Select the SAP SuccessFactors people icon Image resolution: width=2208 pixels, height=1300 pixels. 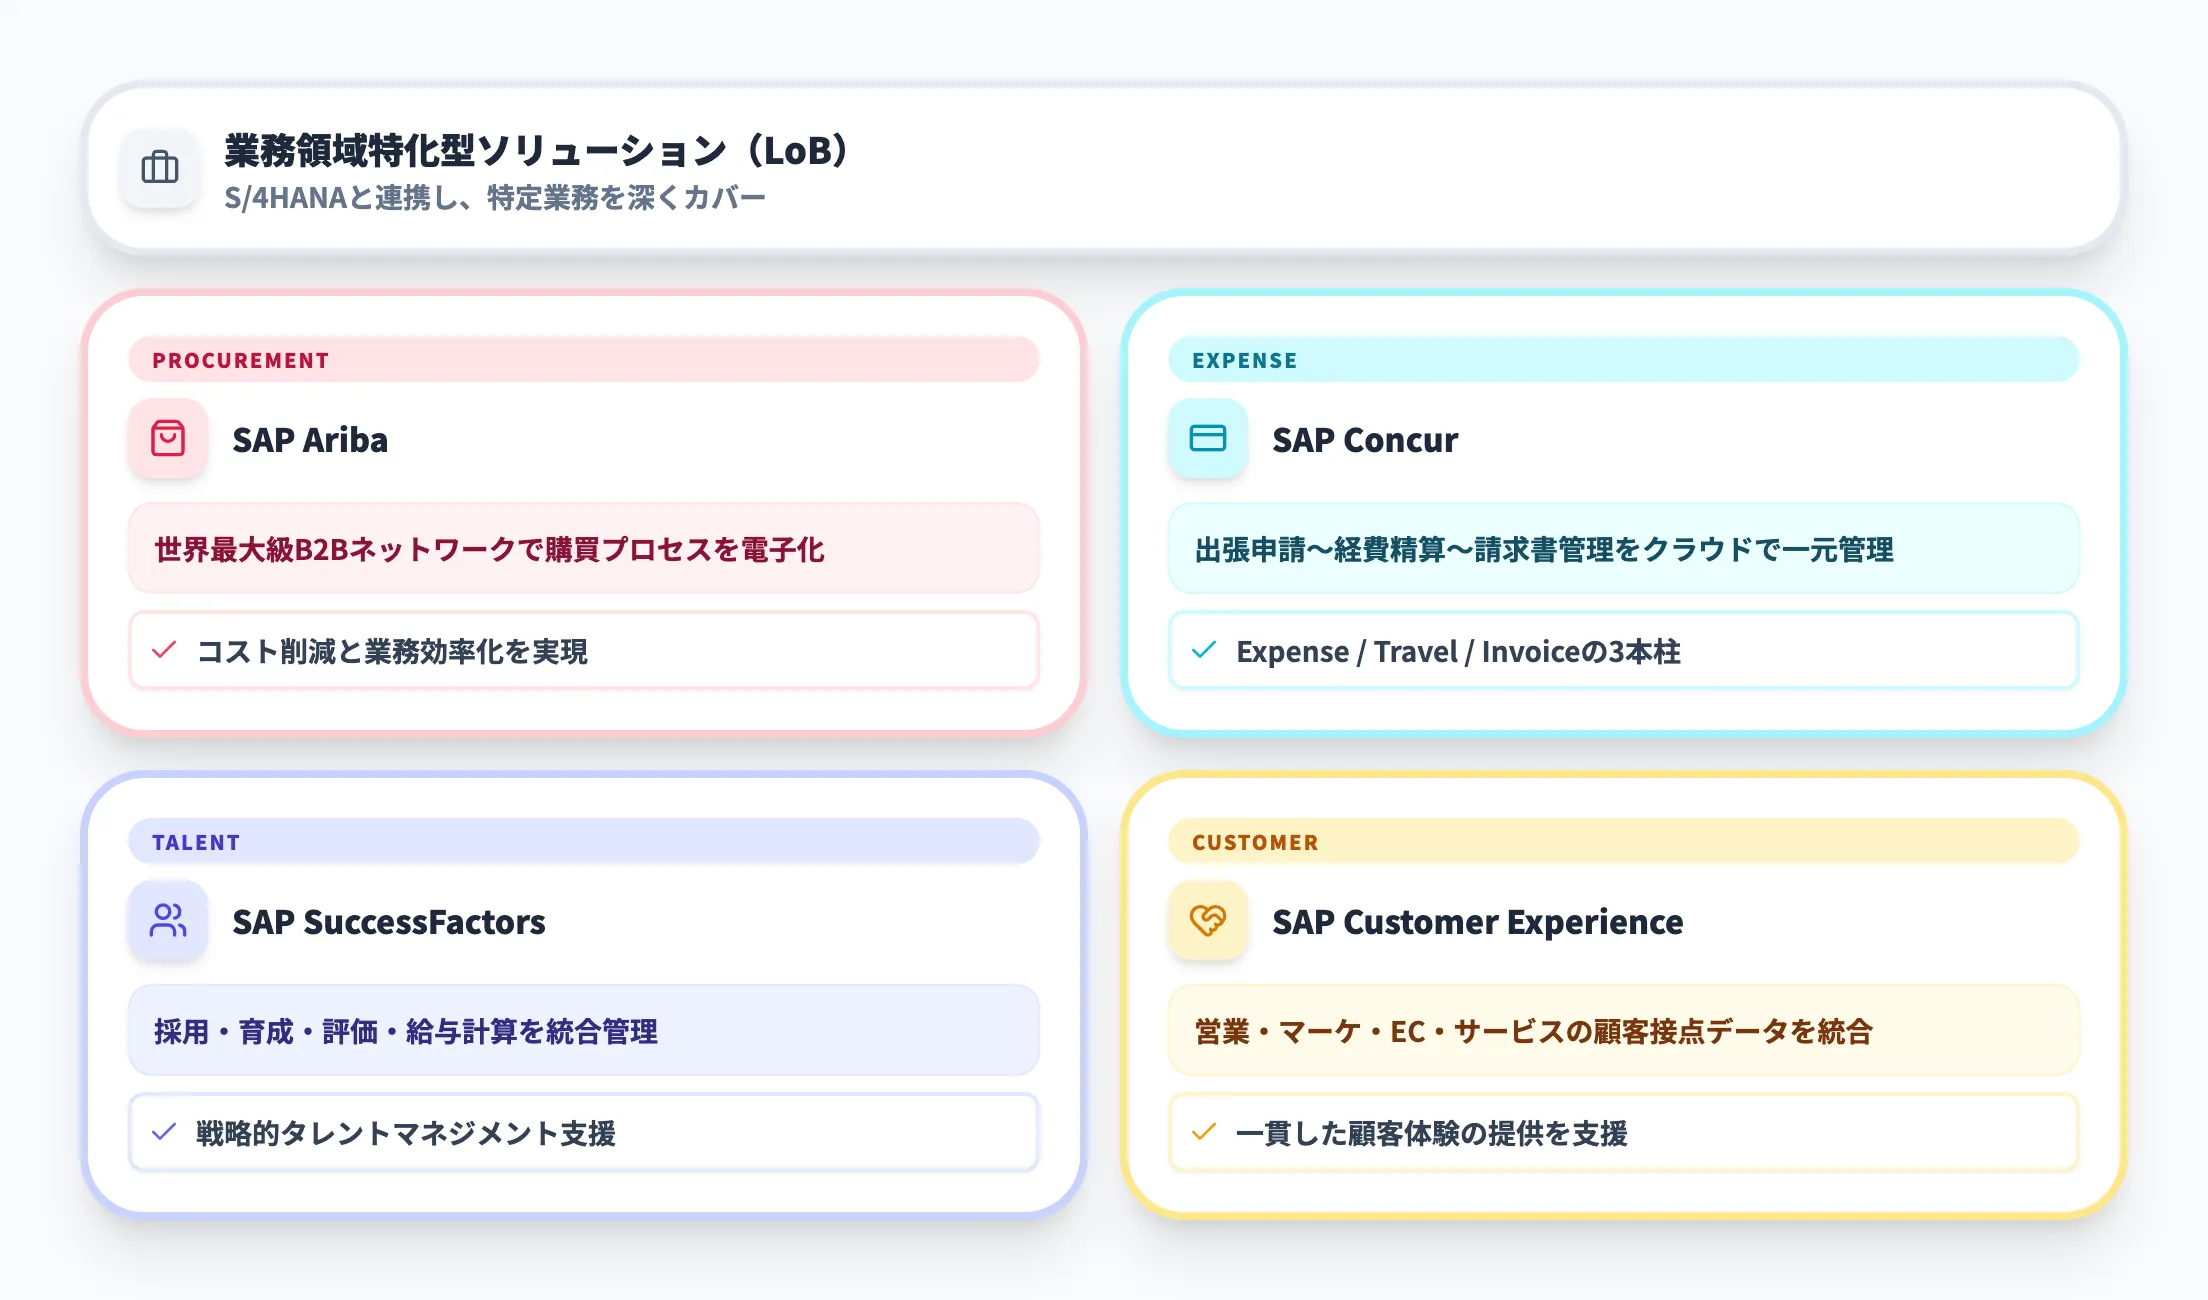click(x=167, y=922)
